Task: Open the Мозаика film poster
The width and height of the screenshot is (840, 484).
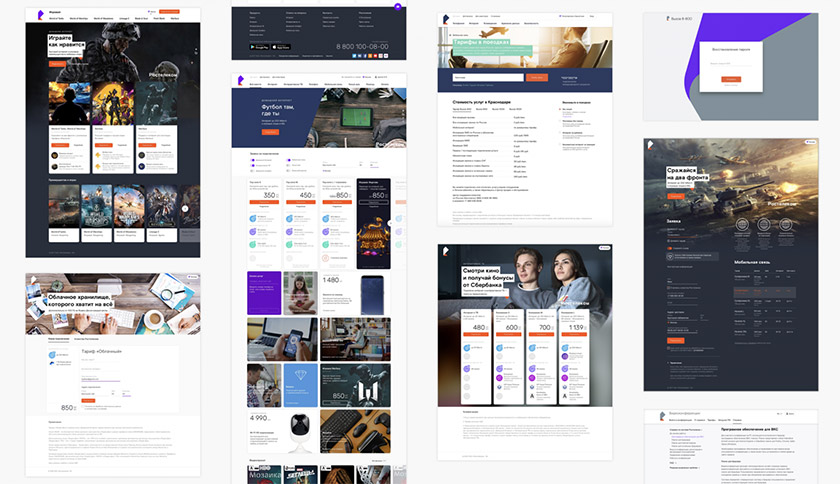Action: pyautogui.click(x=264, y=475)
